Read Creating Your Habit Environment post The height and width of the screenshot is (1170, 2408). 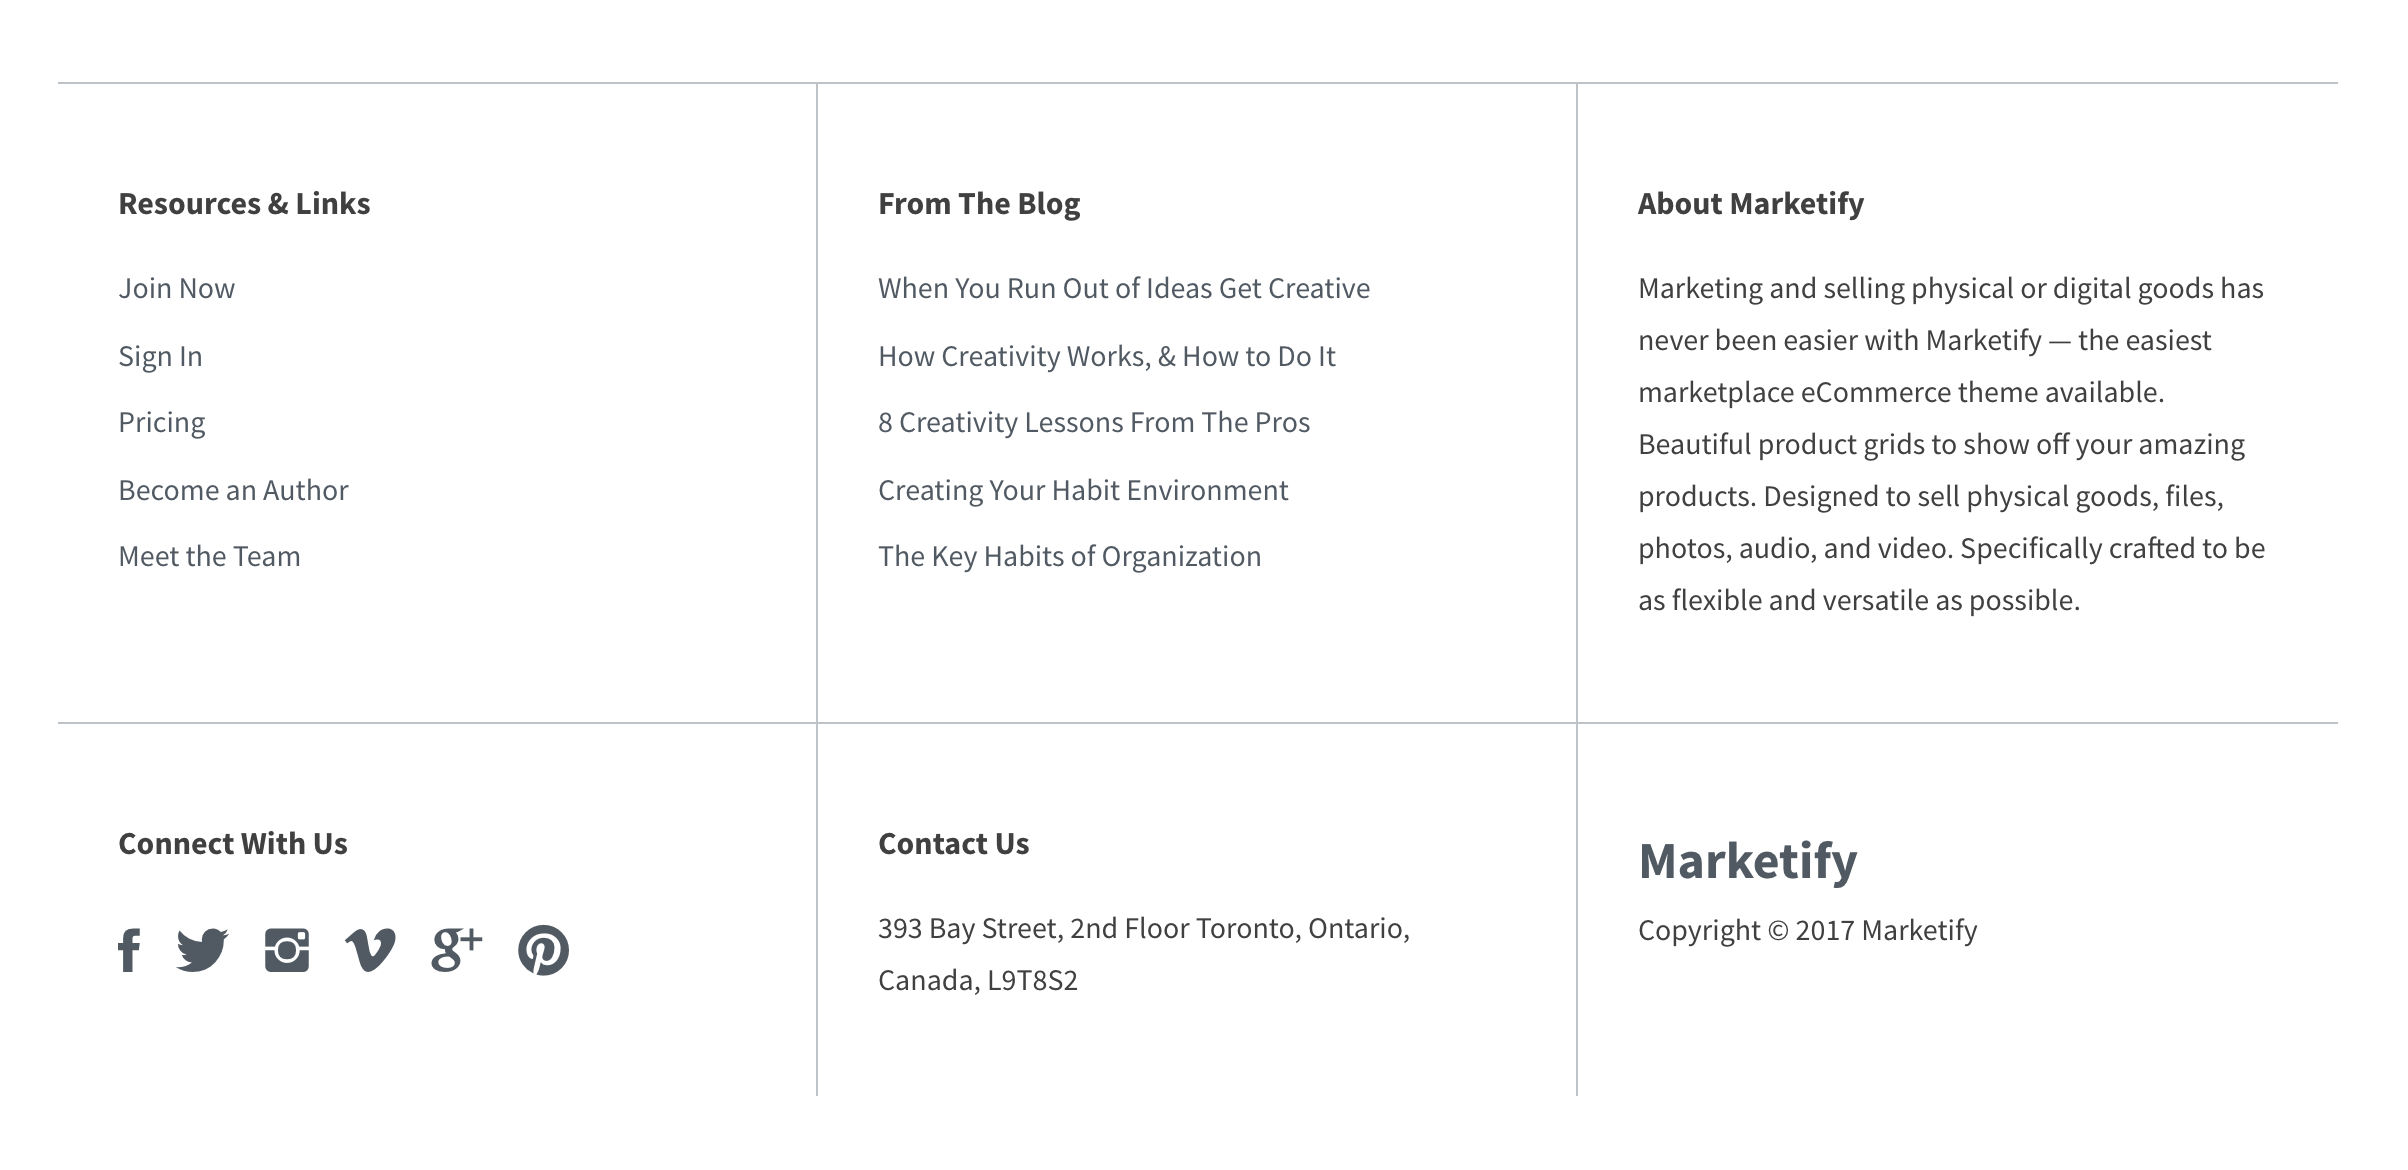point(1083,490)
